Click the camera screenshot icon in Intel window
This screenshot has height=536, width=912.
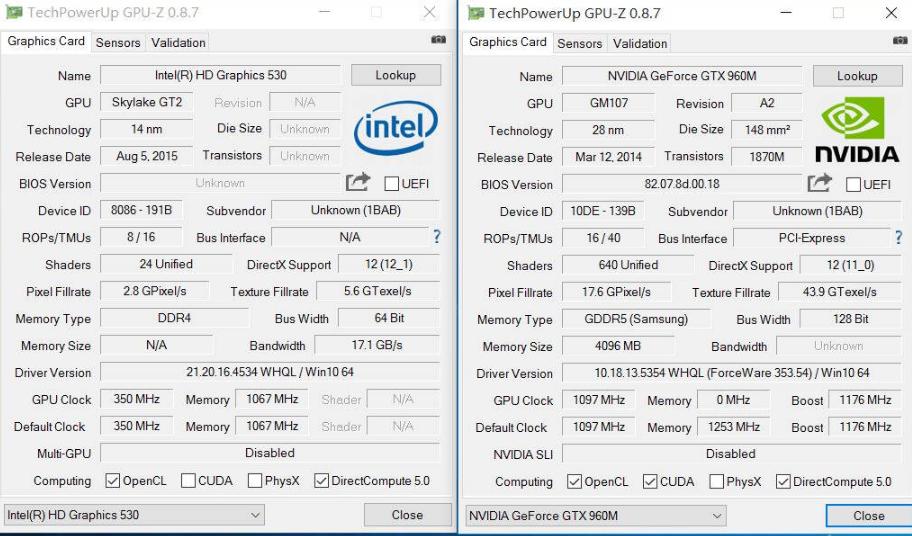439,40
